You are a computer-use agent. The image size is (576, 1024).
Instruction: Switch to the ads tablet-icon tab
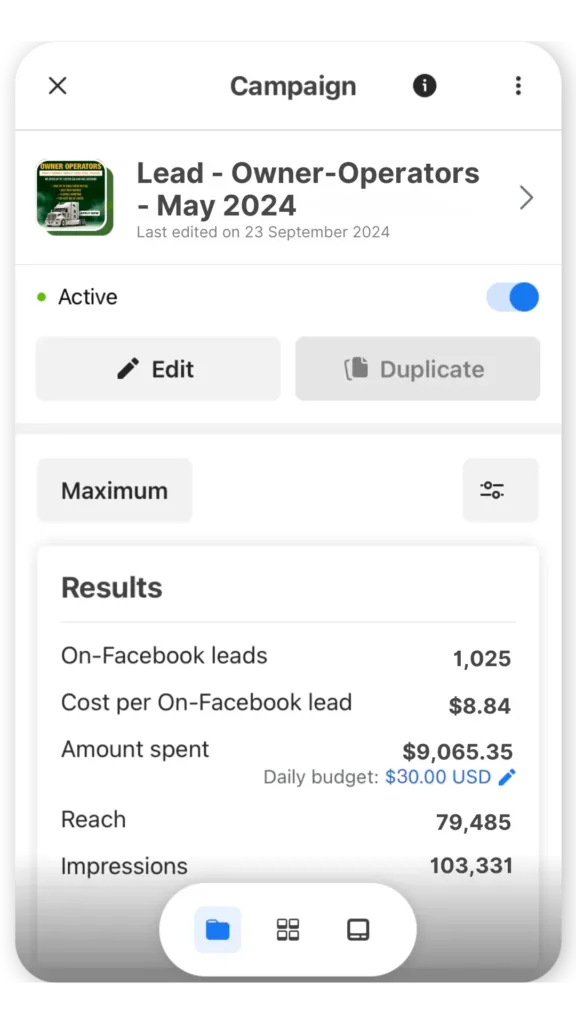[358, 929]
